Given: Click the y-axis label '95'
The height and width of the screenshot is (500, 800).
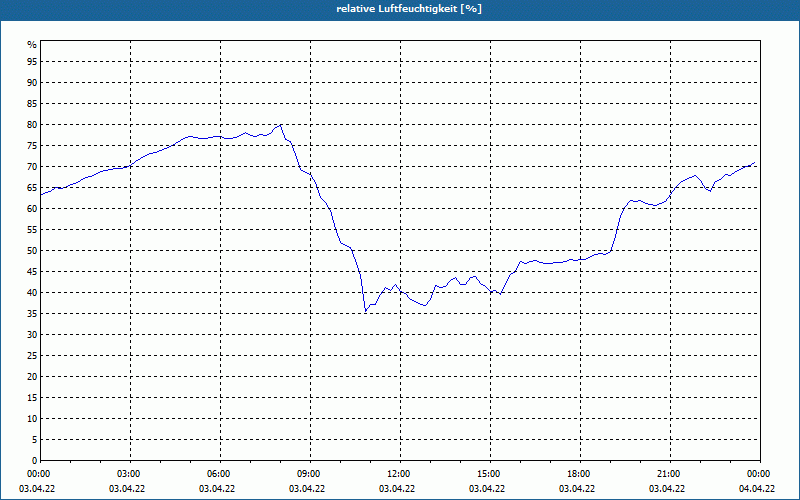Looking at the screenshot, I should pyautogui.click(x=32, y=62).
